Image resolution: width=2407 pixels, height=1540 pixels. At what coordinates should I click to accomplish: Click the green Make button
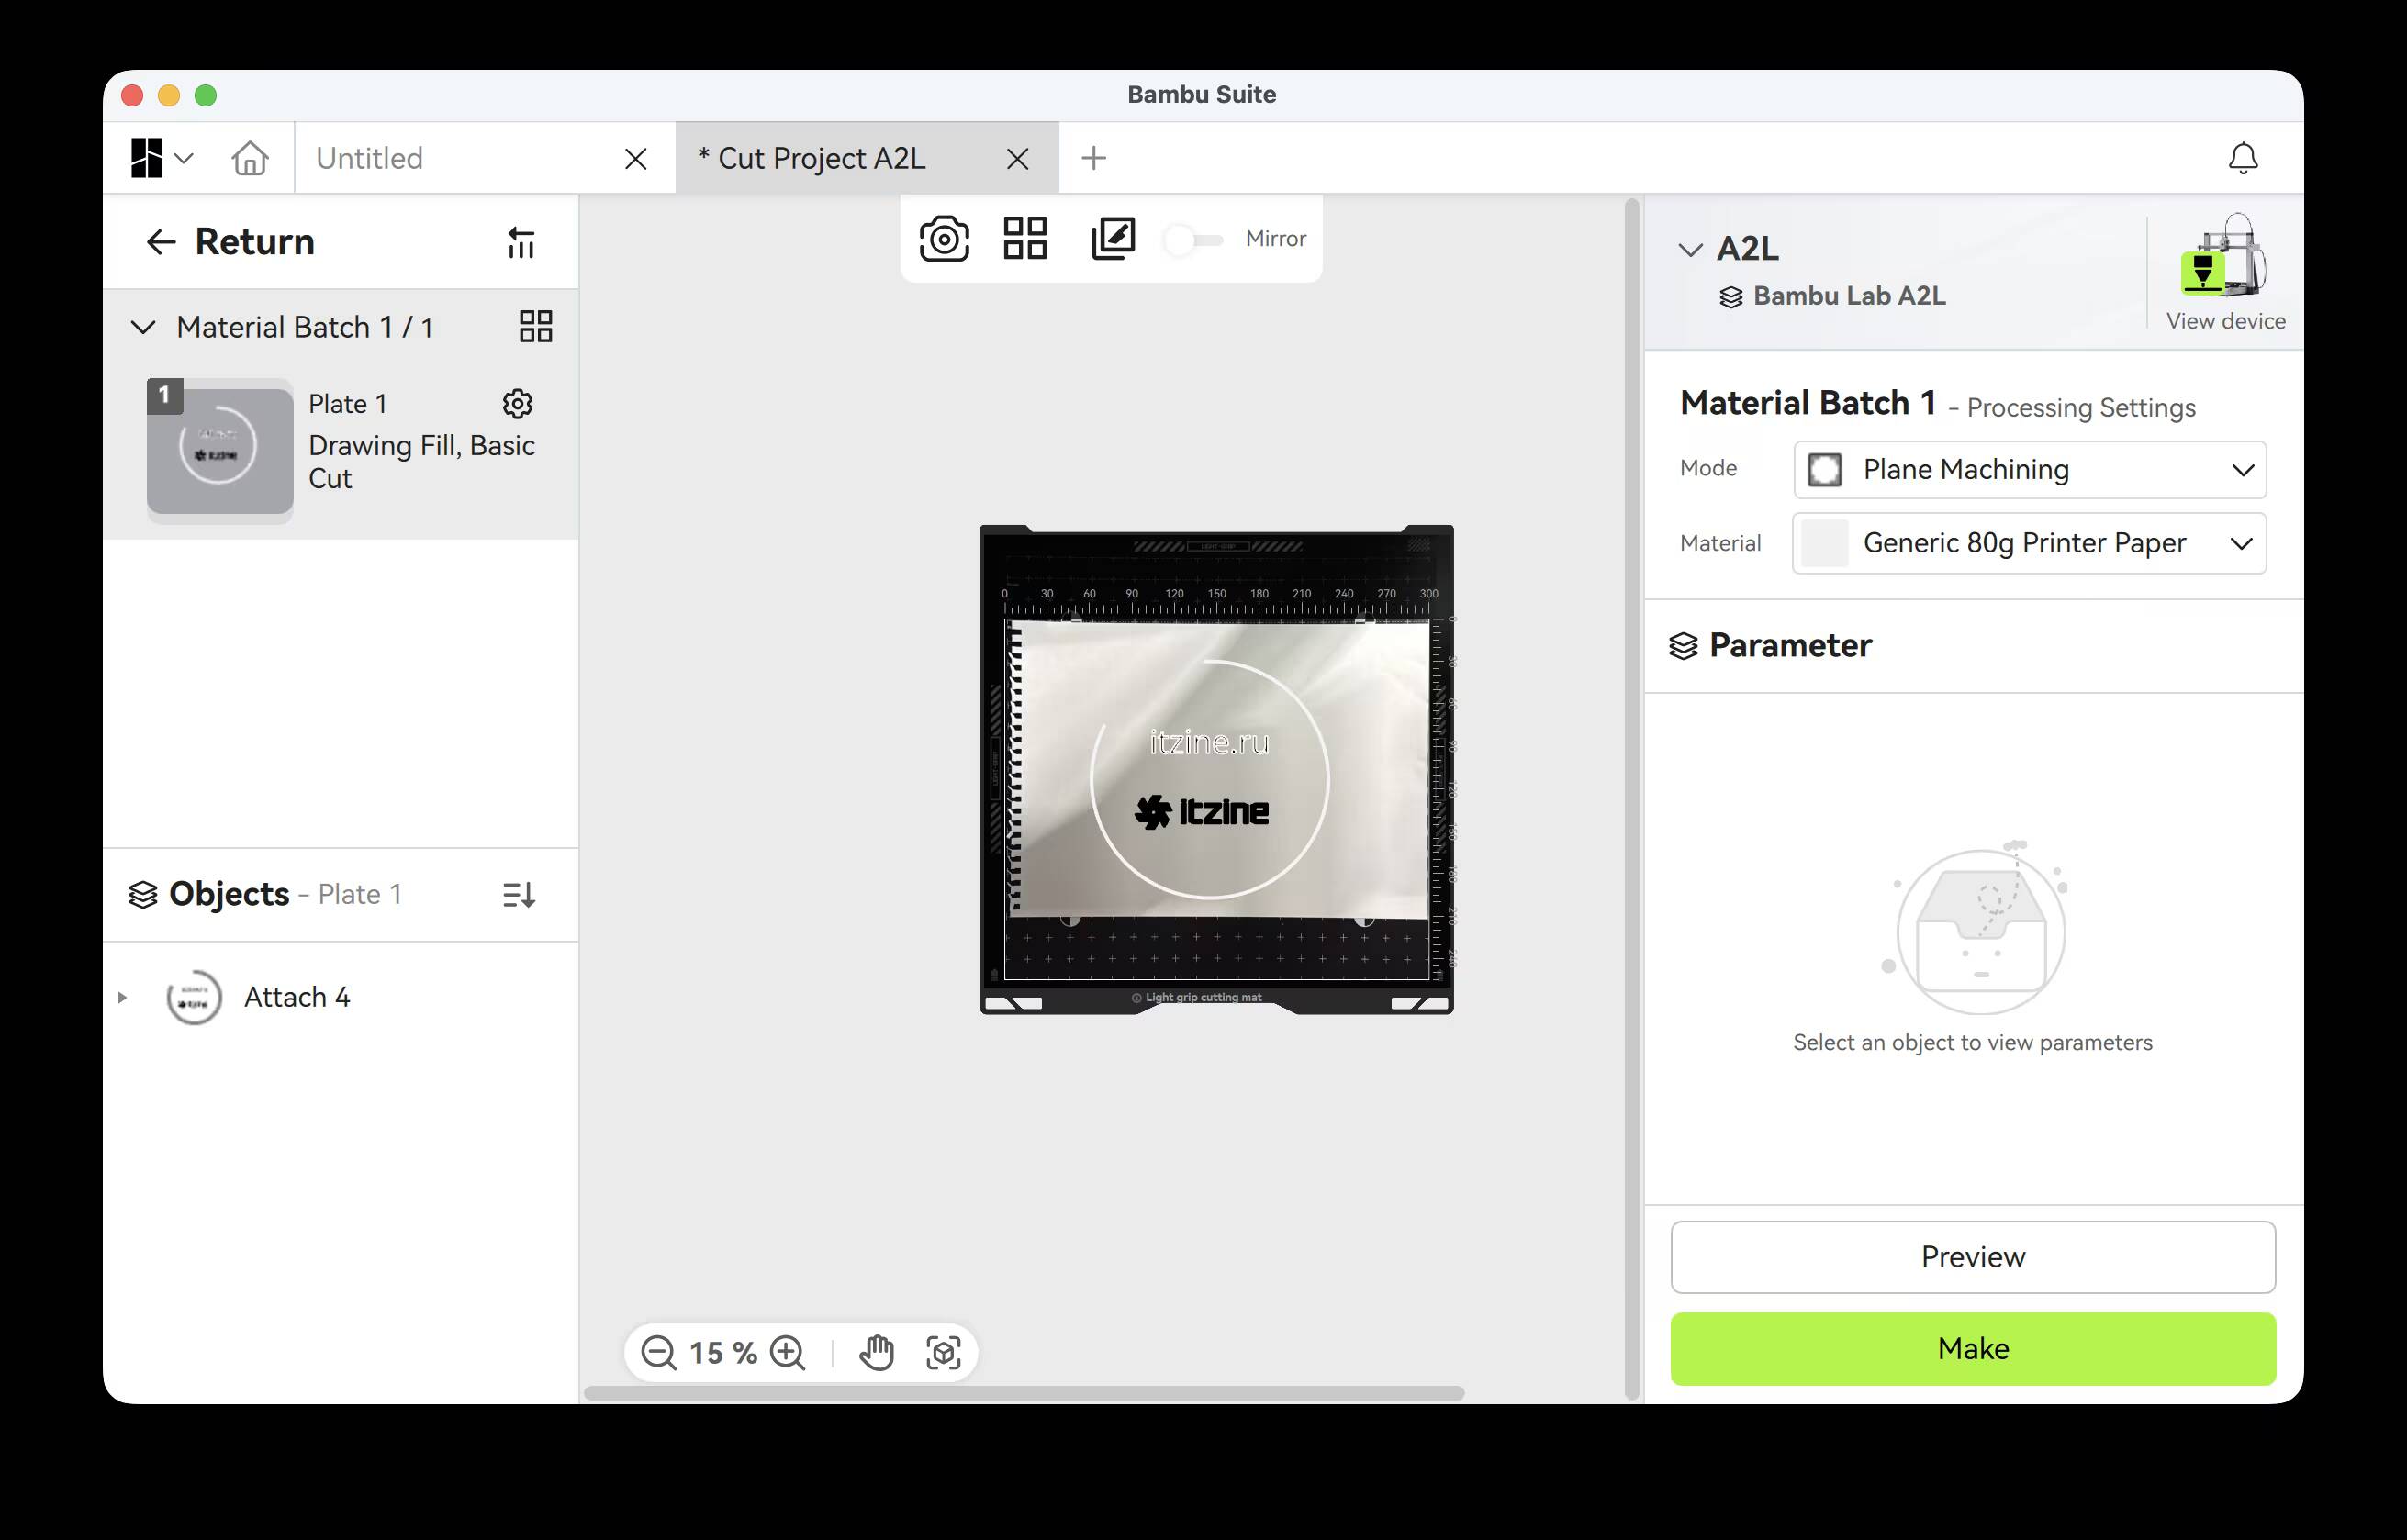(1973, 1349)
